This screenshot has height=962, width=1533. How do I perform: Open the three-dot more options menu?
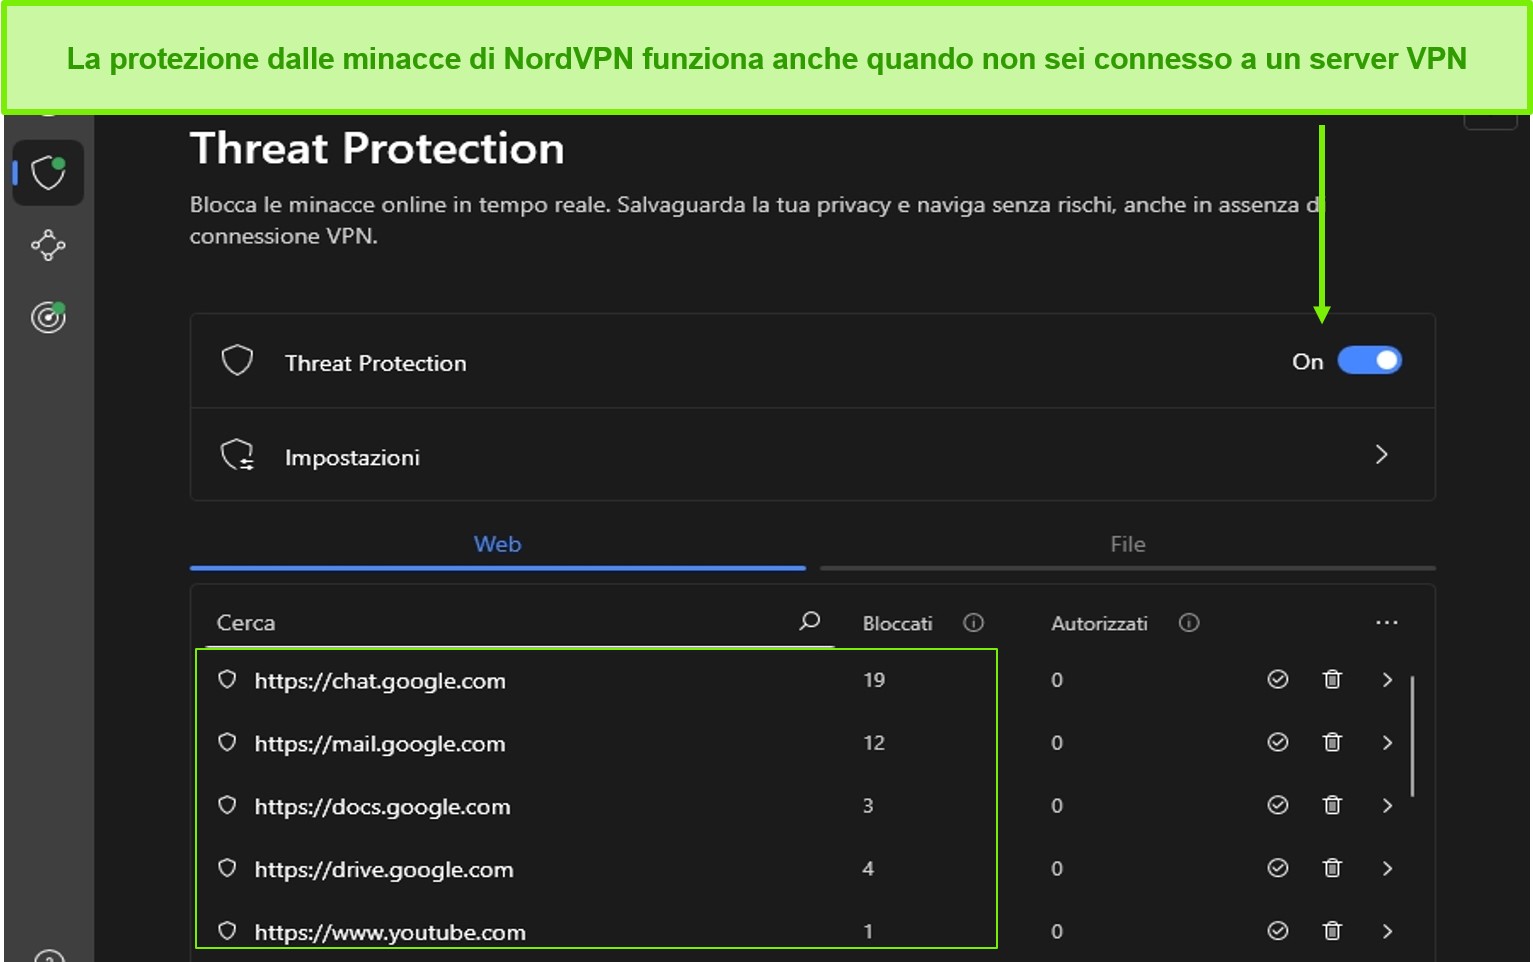click(1387, 622)
